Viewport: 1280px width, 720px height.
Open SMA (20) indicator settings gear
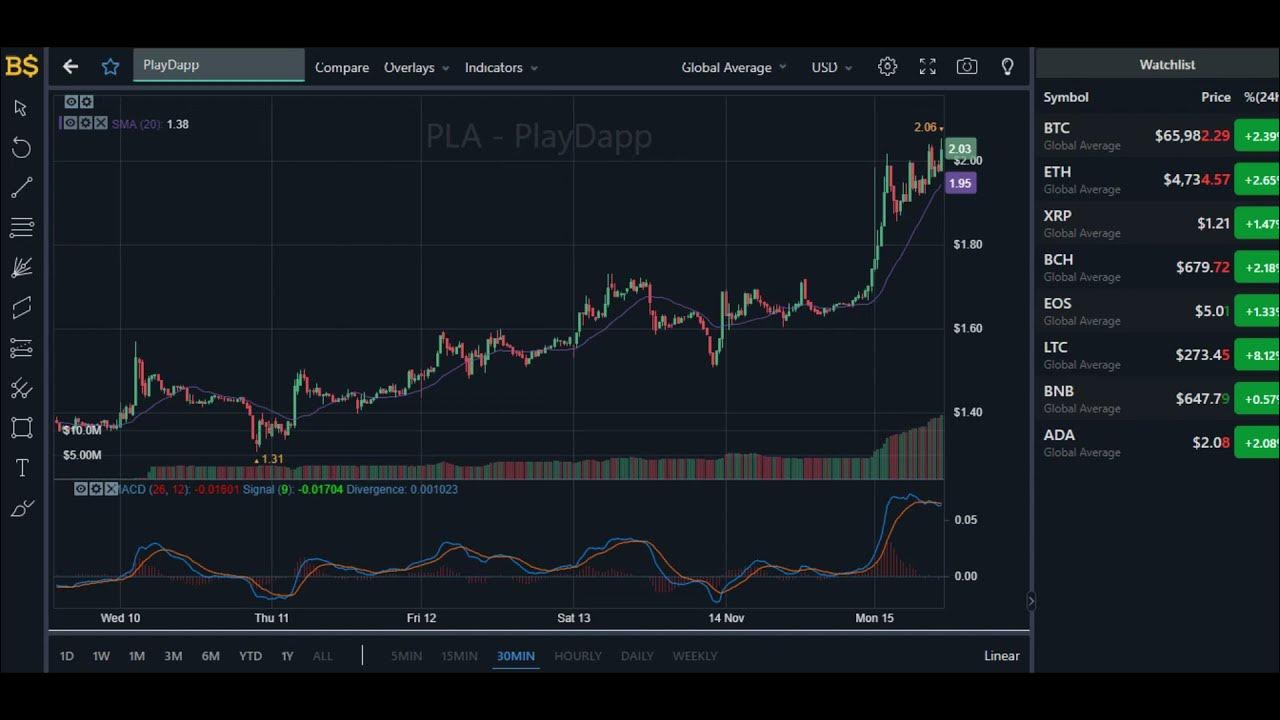[86, 123]
